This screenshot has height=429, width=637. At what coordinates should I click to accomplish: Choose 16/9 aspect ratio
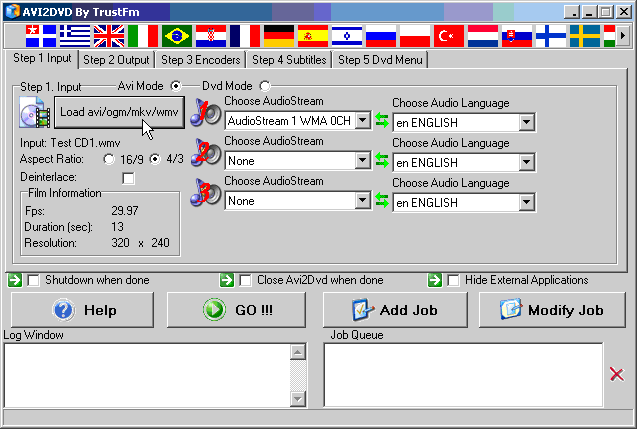tap(109, 159)
